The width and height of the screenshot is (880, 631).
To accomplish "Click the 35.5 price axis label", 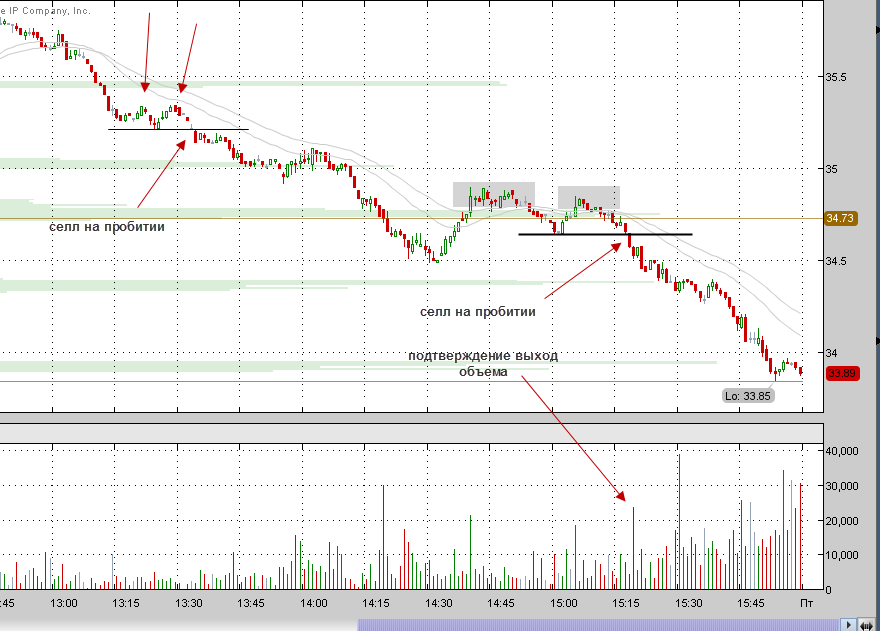I will tap(836, 77).
